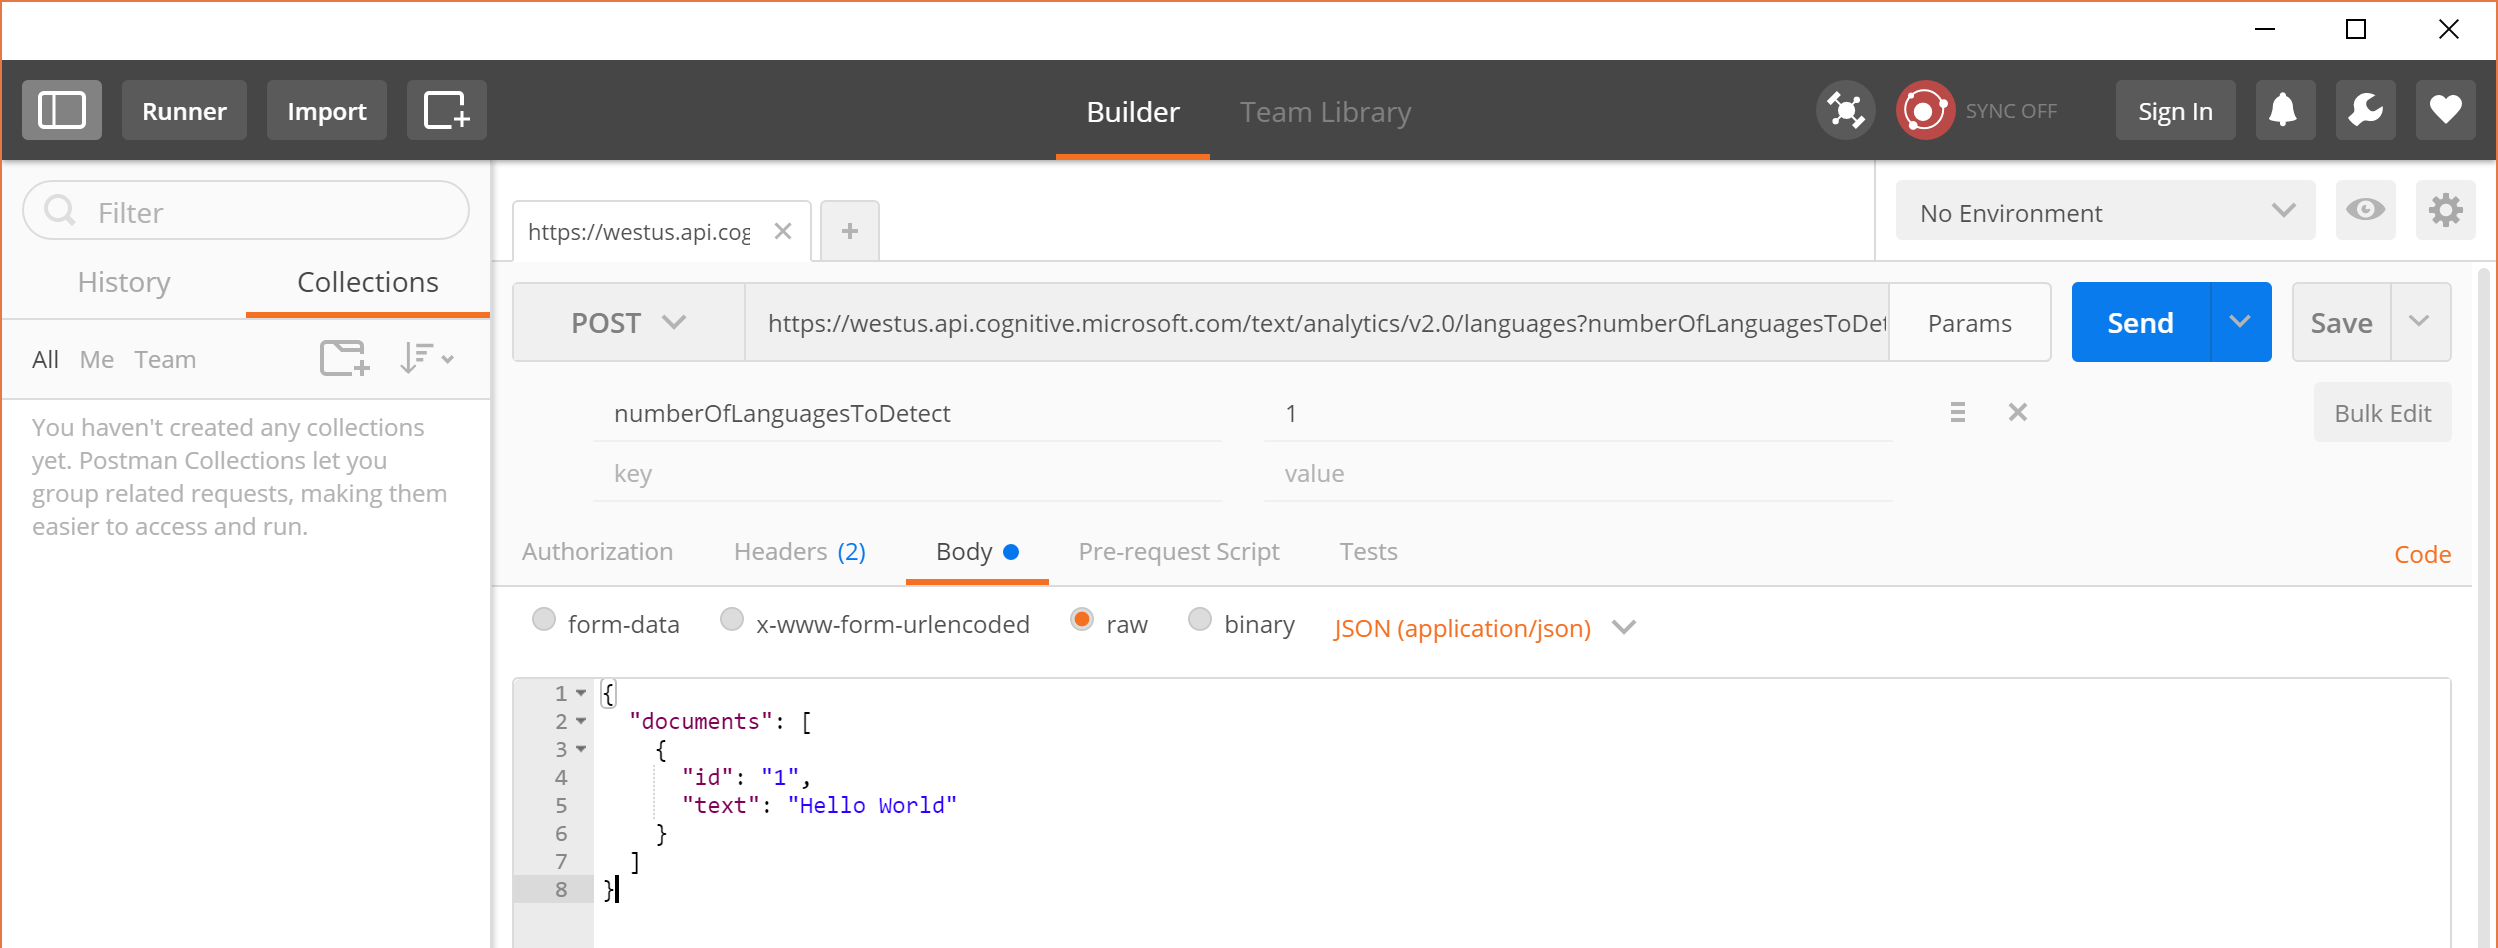The width and height of the screenshot is (2498, 948).
Task: Select x-www-form-urlencoded body type
Action: pos(732,620)
